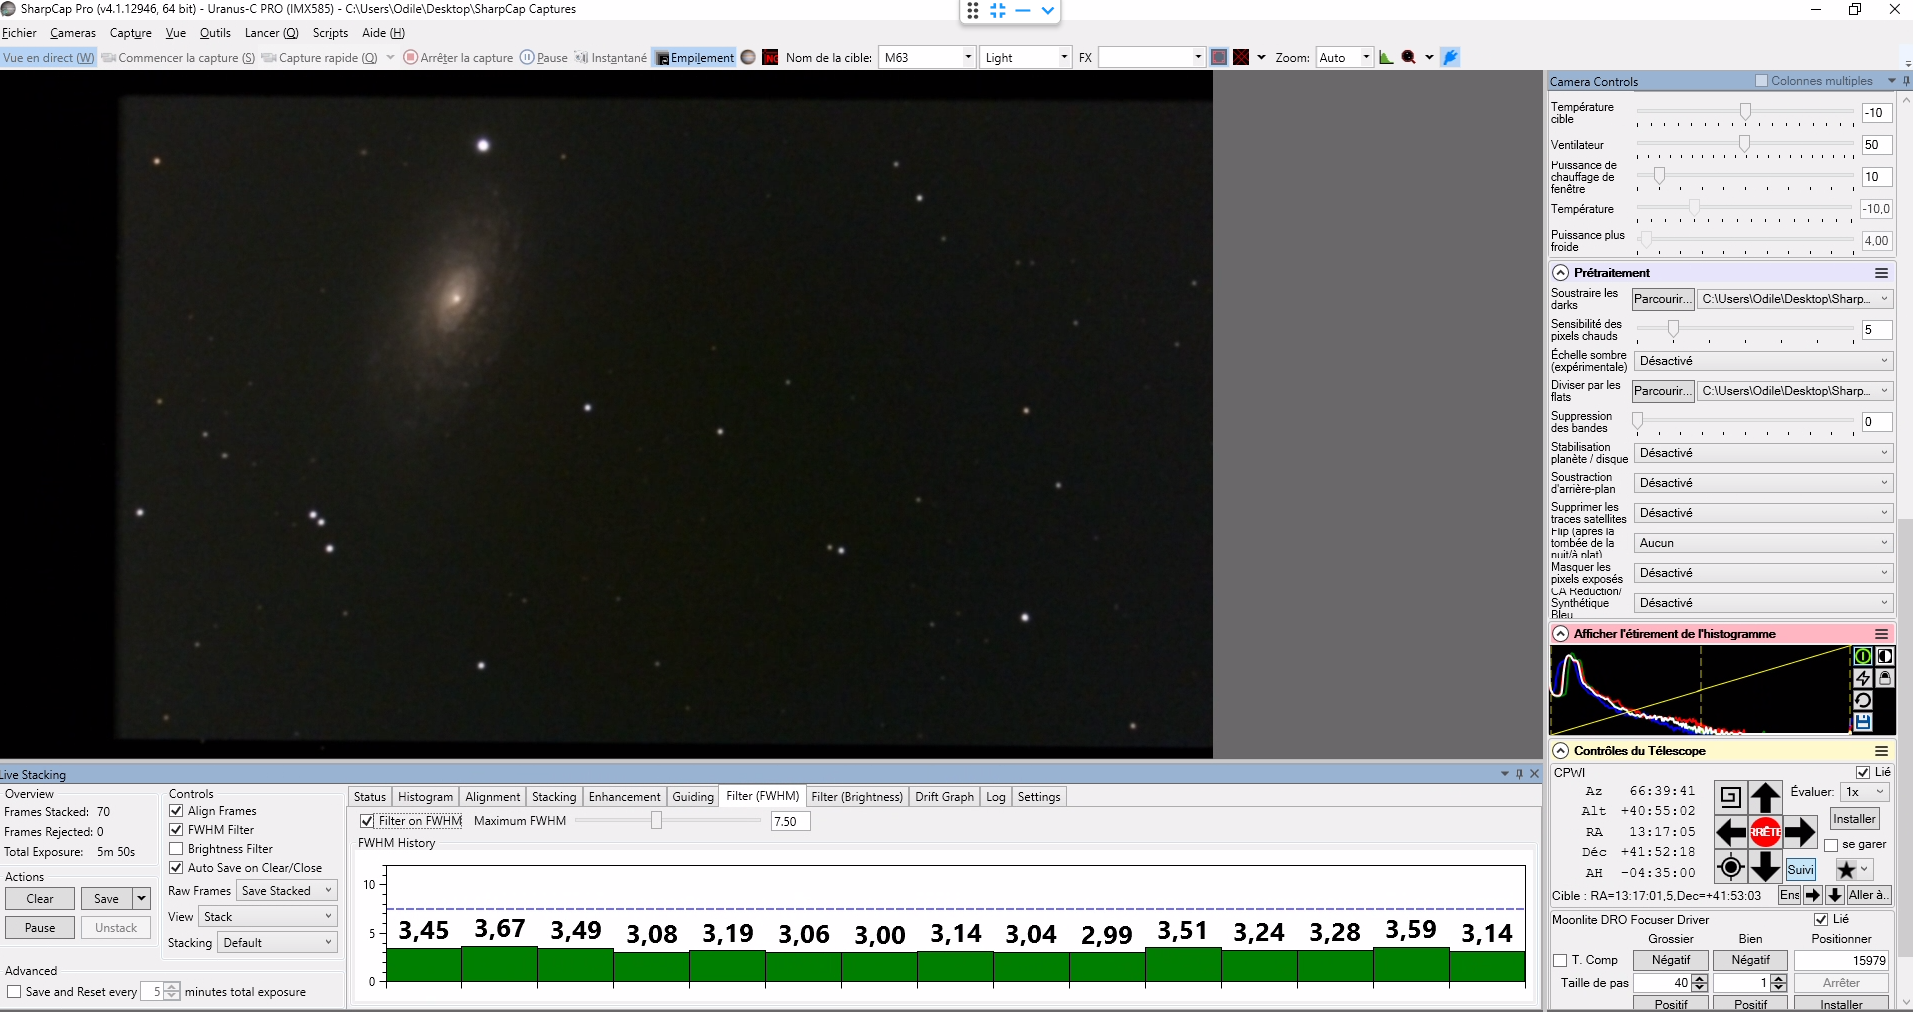Click the Save button in Actions

(106, 899)
